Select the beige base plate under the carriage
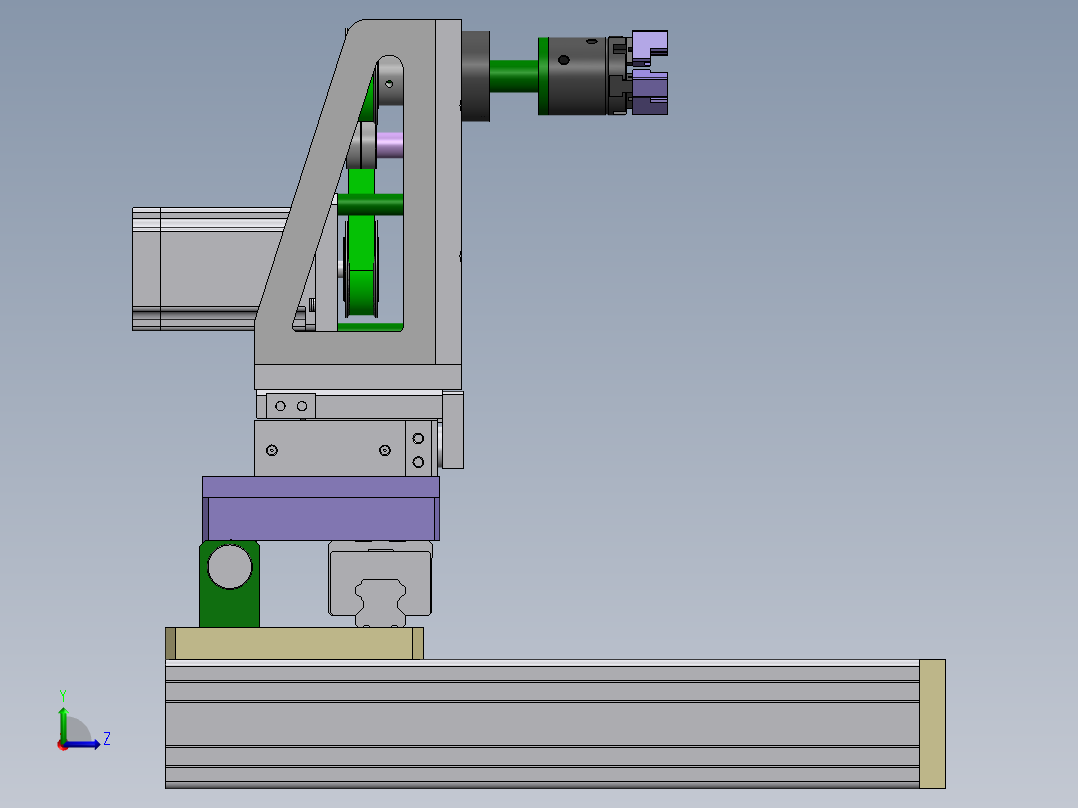 click(x=294, y=644)
